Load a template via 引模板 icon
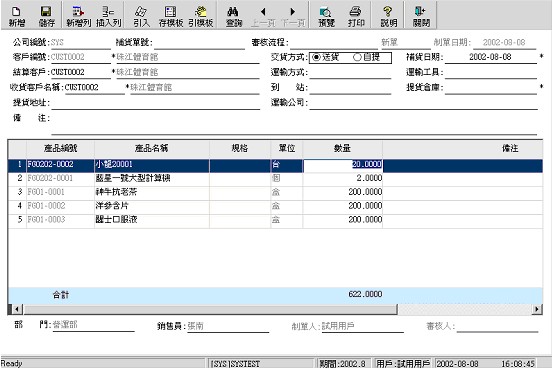Viewport: 554px width, 368px height. (x=201, y=16)
